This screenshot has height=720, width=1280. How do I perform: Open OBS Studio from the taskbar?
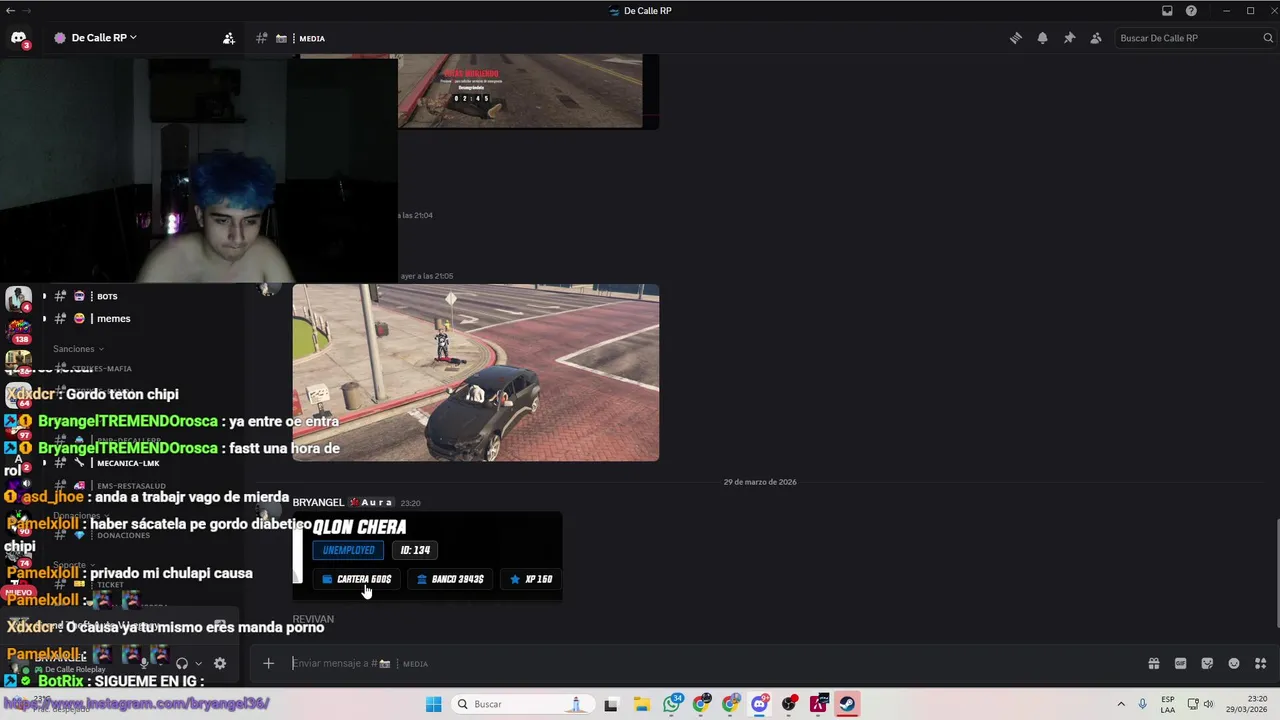[x=789, y=704]
